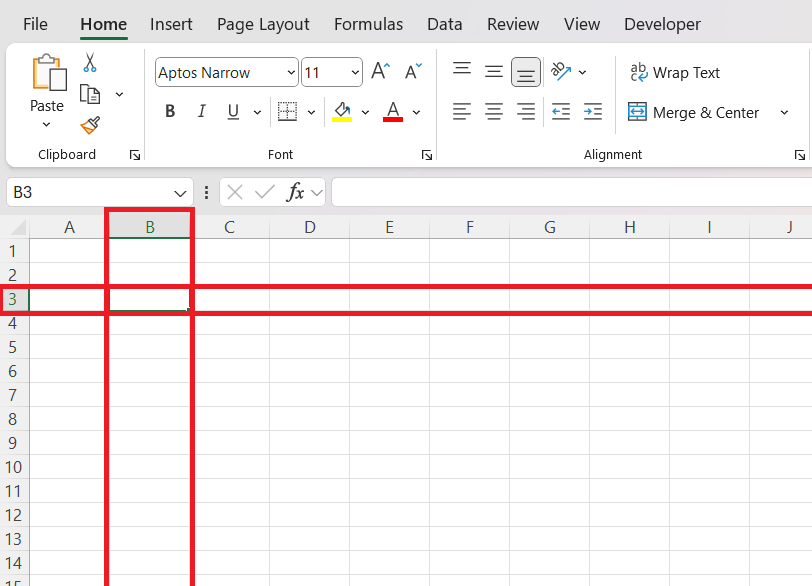This screenshot has height=586, width=812.
Task: Open the Paste options dropdown arrow
Action: 47,125
